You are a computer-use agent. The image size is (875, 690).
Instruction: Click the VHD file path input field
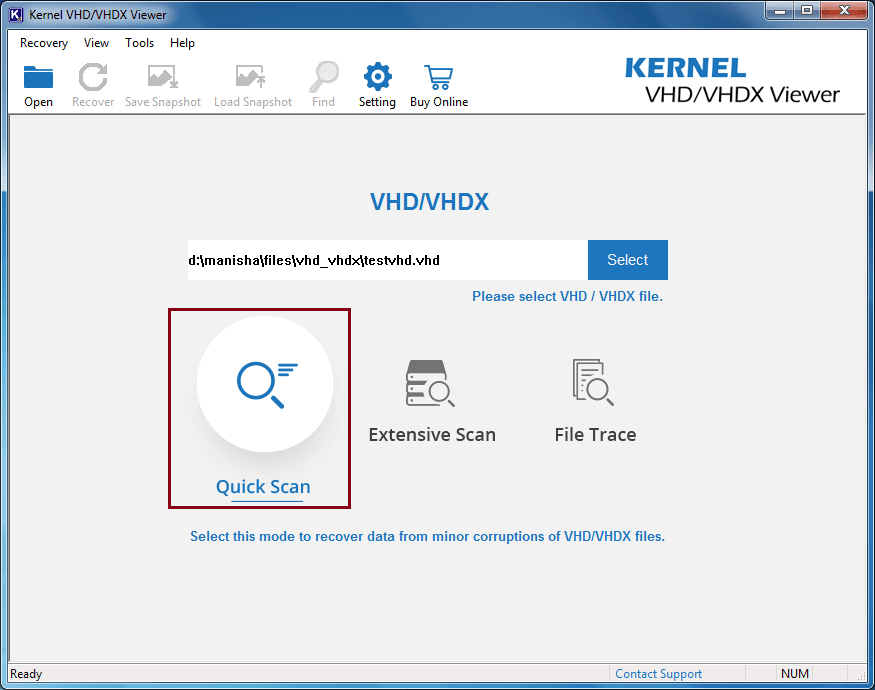tap(388, 260)
